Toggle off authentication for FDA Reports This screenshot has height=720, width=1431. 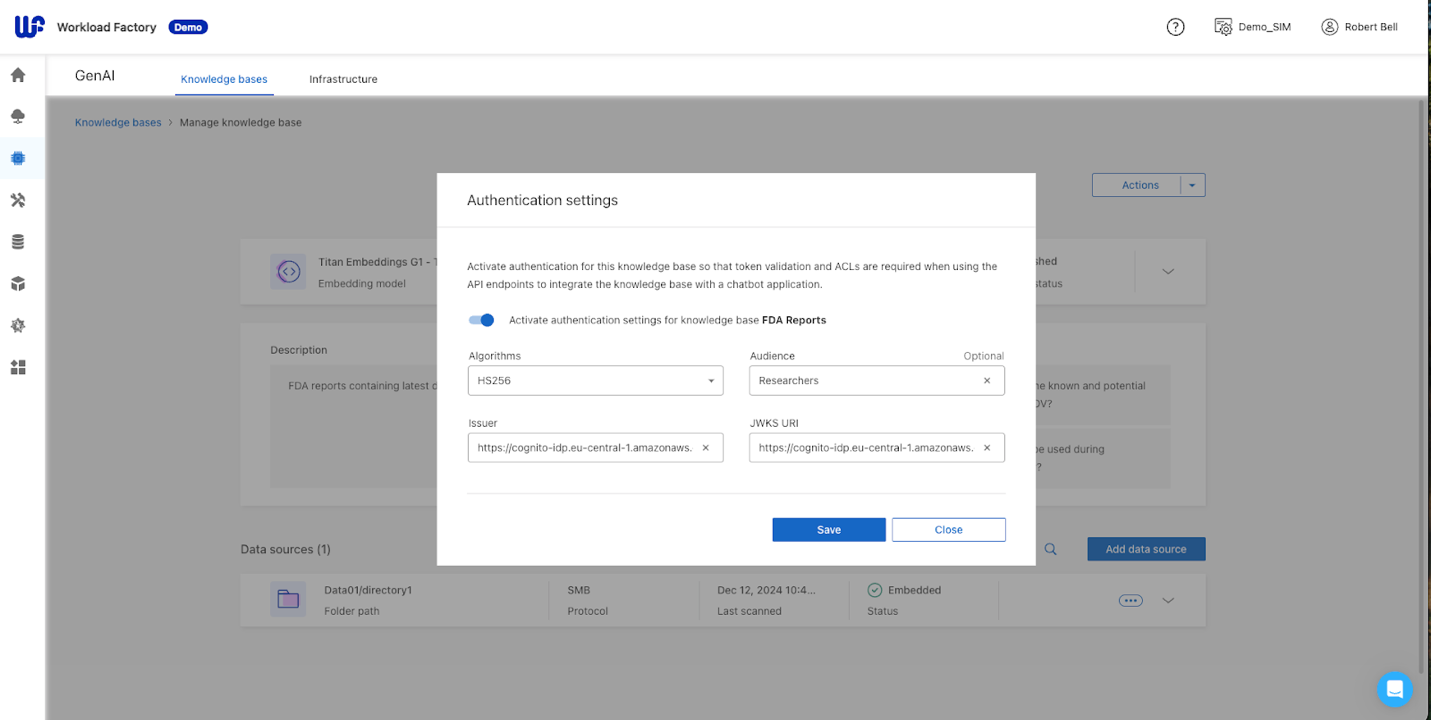[x=481, y=320]
